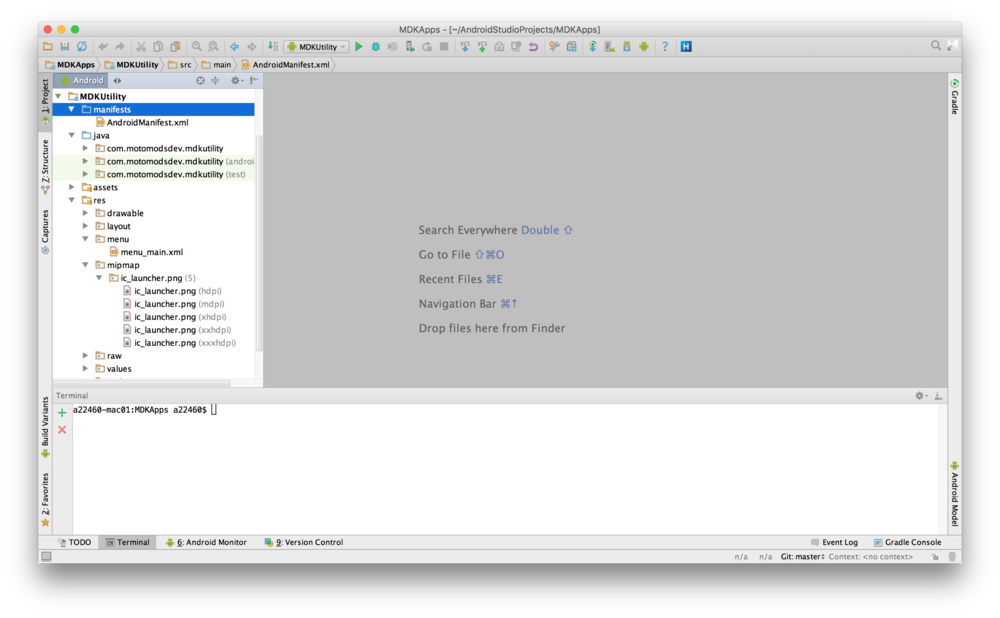Collapse the MDKUtility root node
Viewport: 1000px width, 618px height.
[x=59, y=96]
